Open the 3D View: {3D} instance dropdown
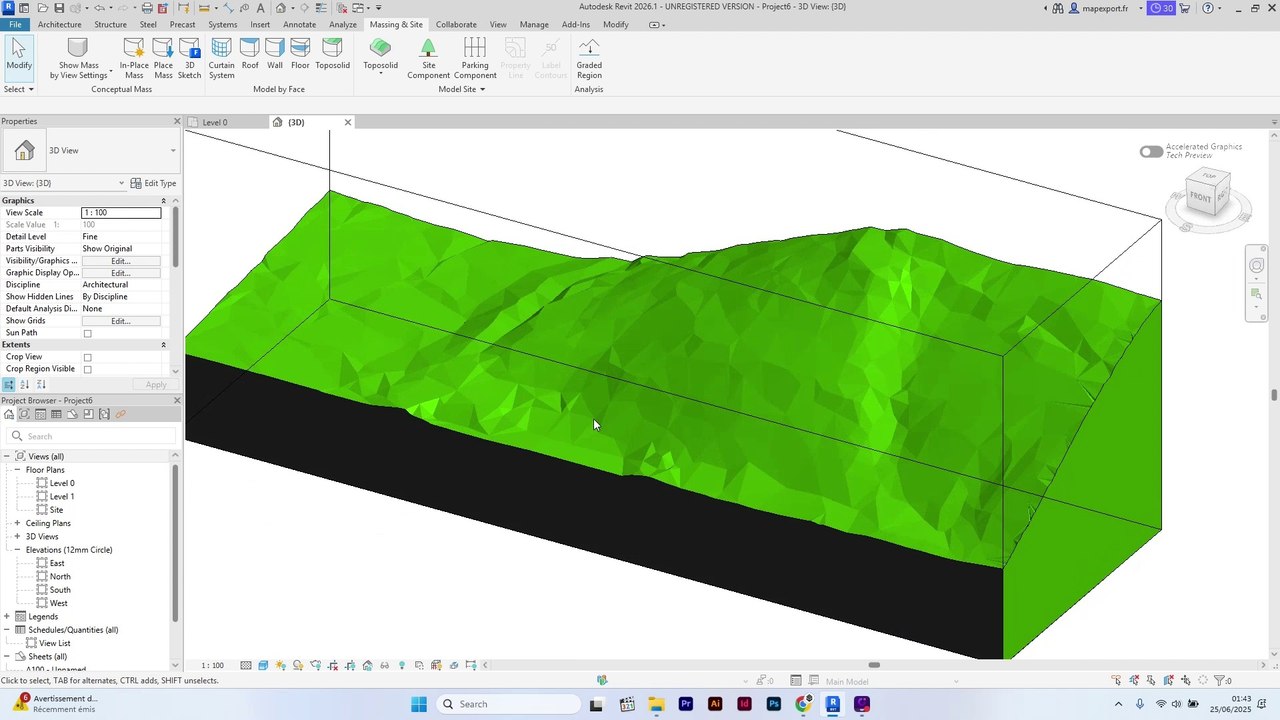The height and width of the screenshot is (720, 1280). point(122,183)
